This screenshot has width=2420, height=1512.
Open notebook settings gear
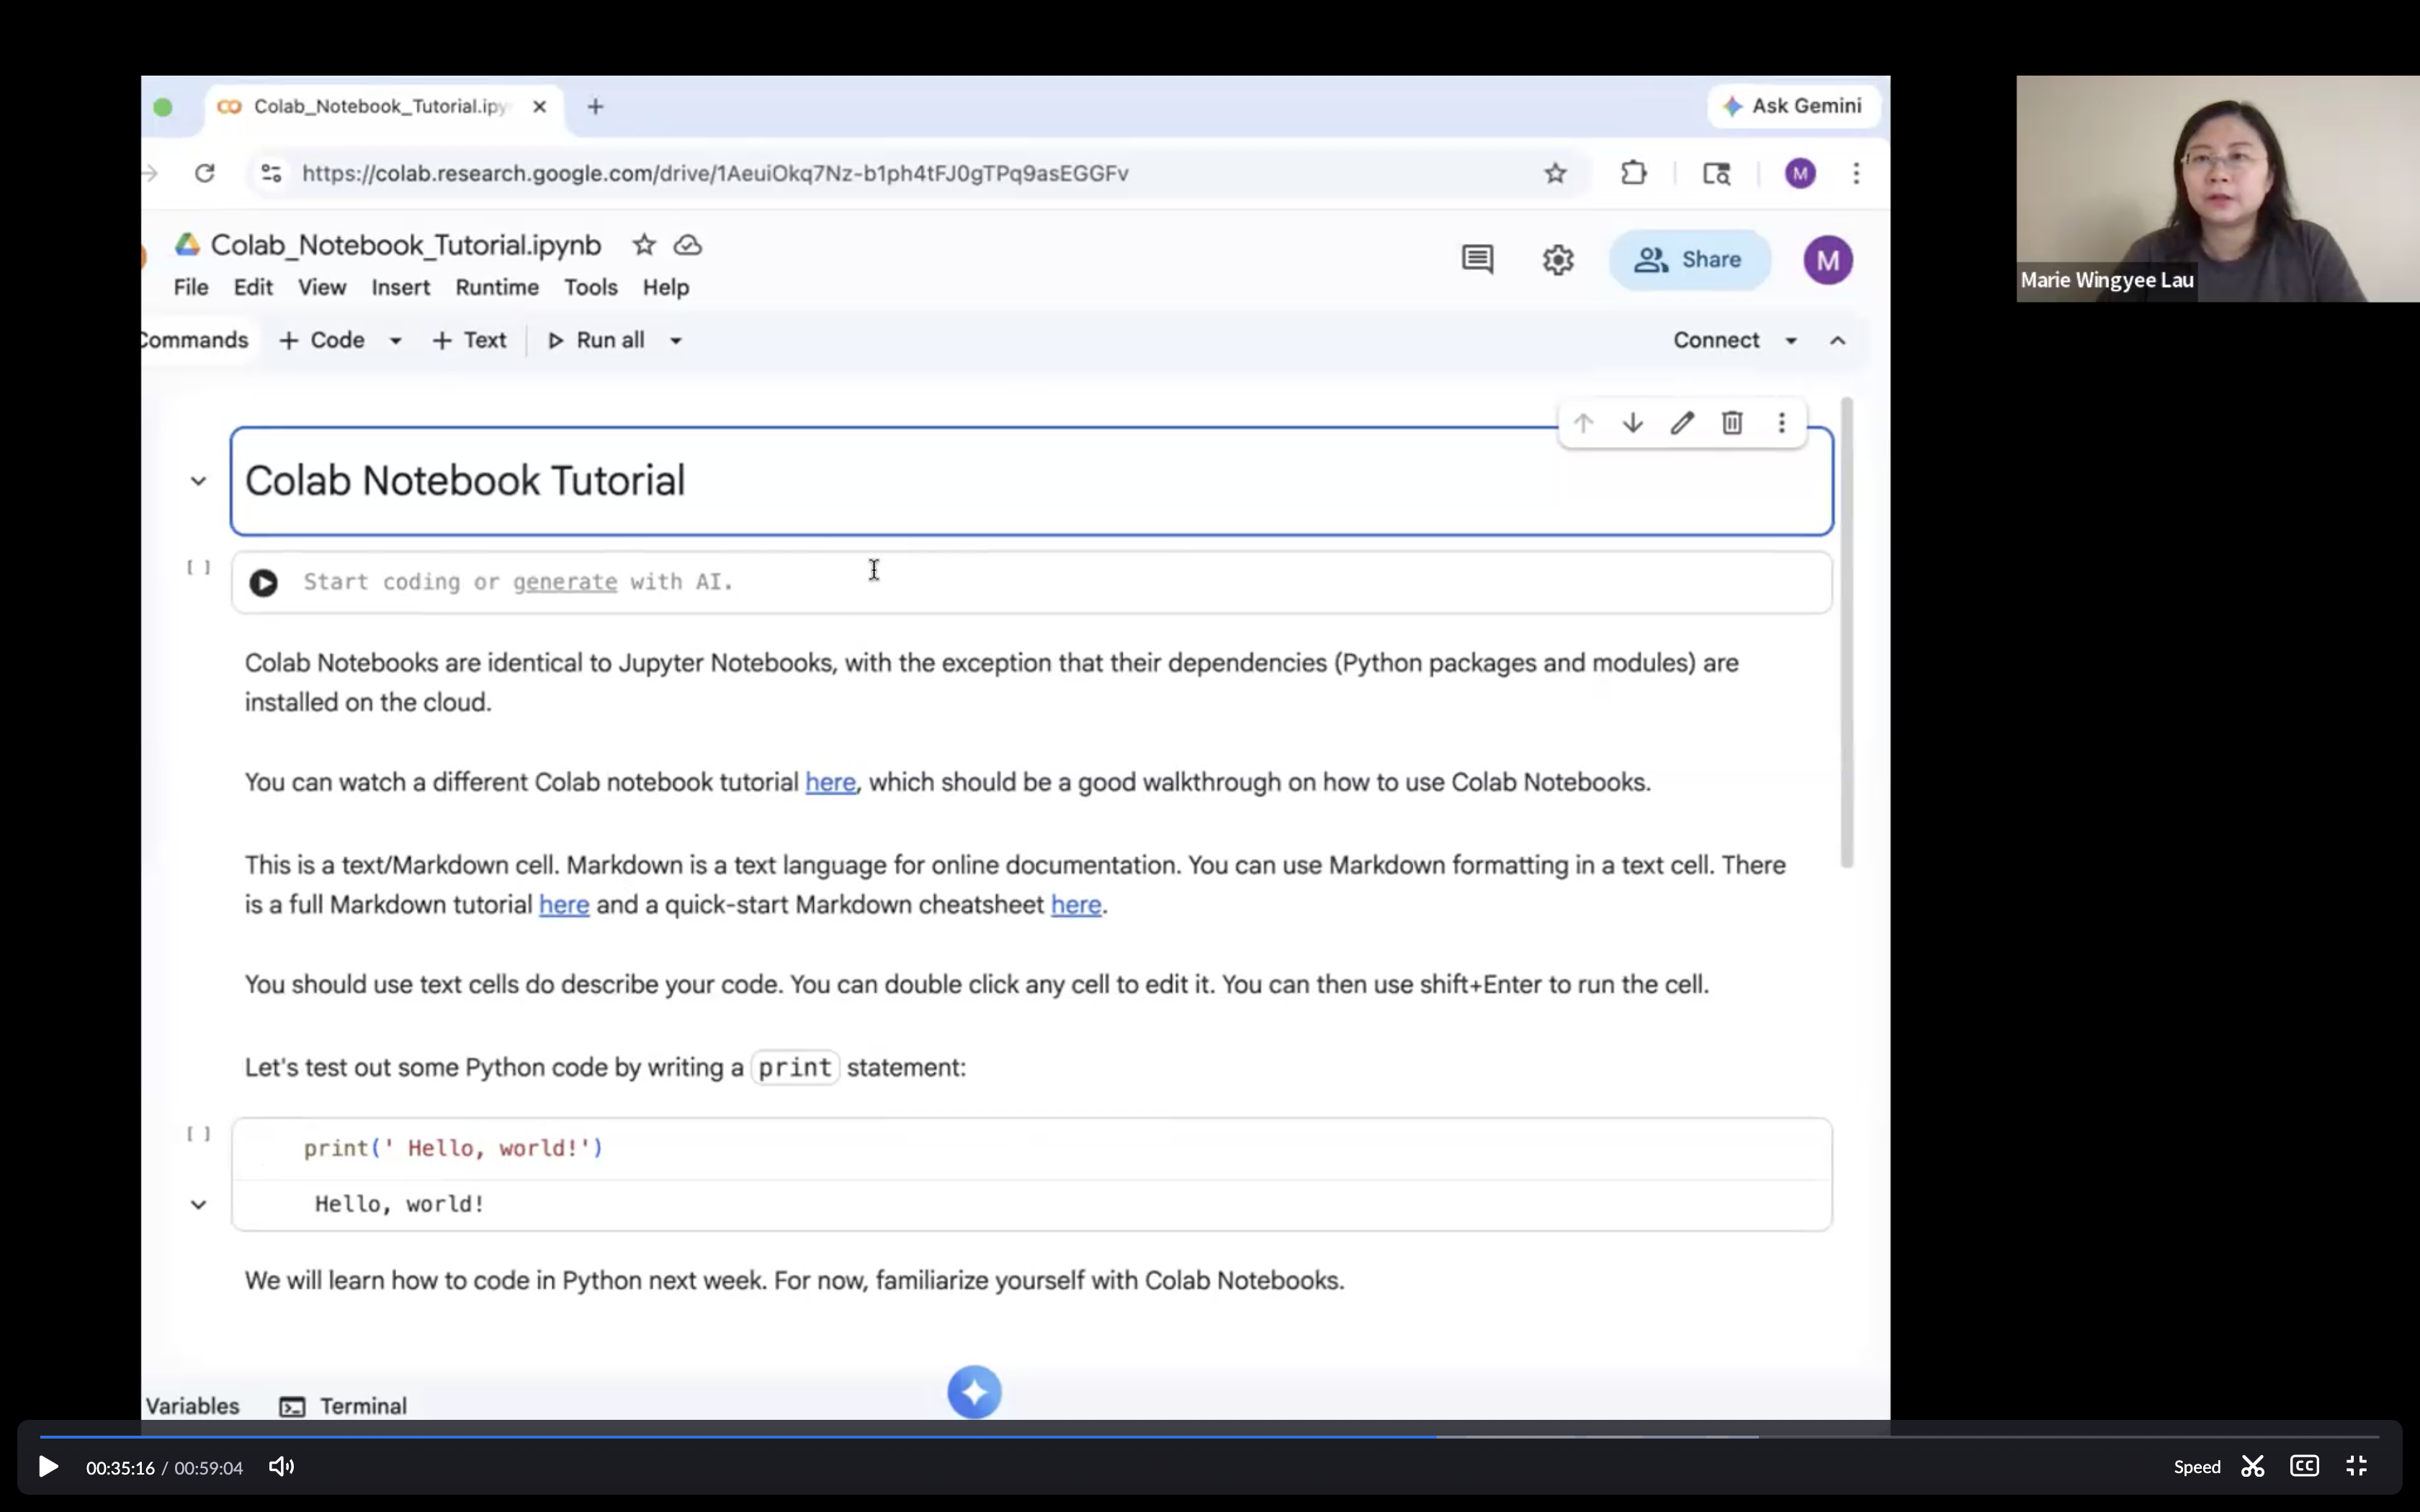pos(1557,260)
